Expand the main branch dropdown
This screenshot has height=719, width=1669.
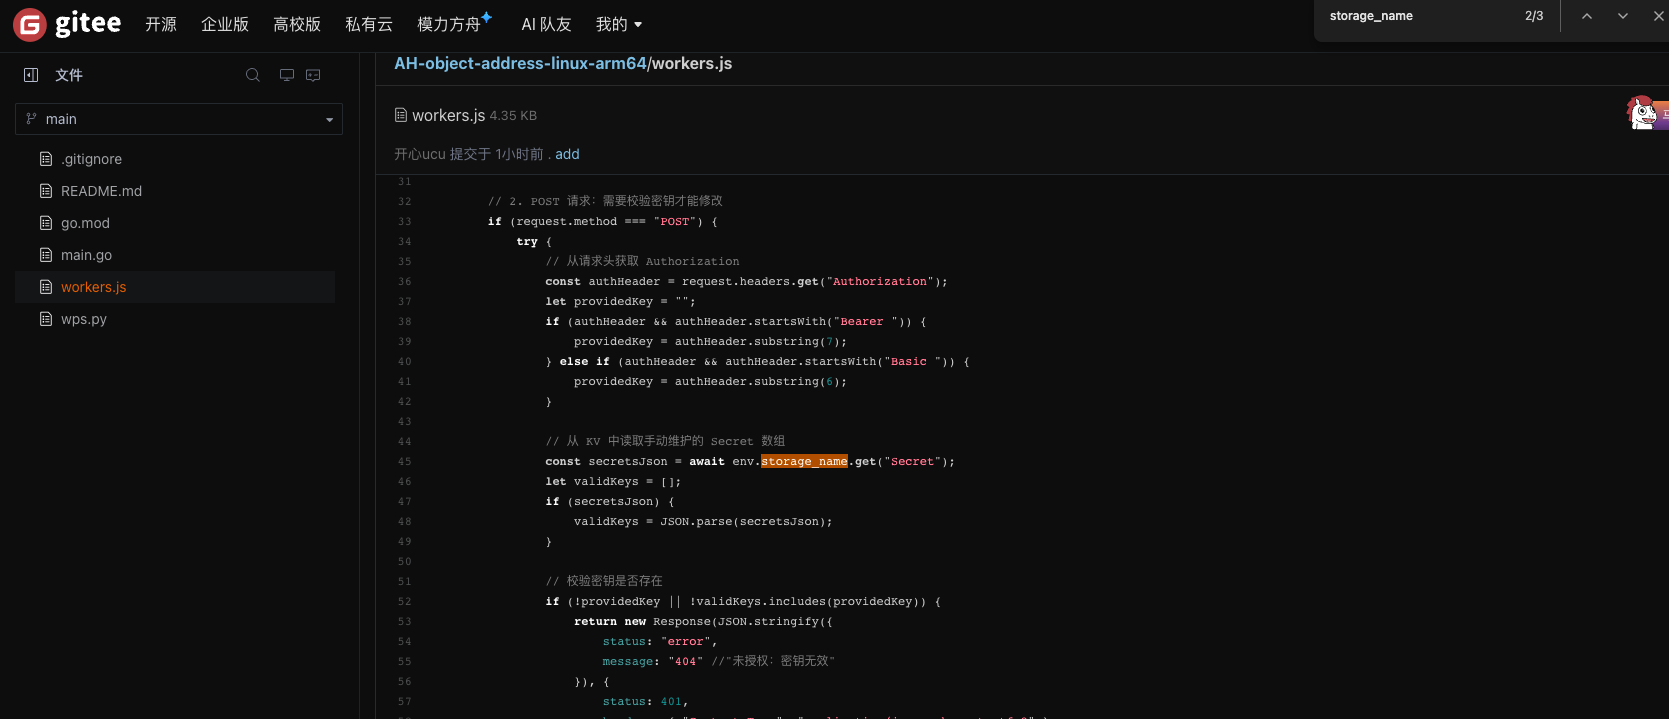point(179,119)
